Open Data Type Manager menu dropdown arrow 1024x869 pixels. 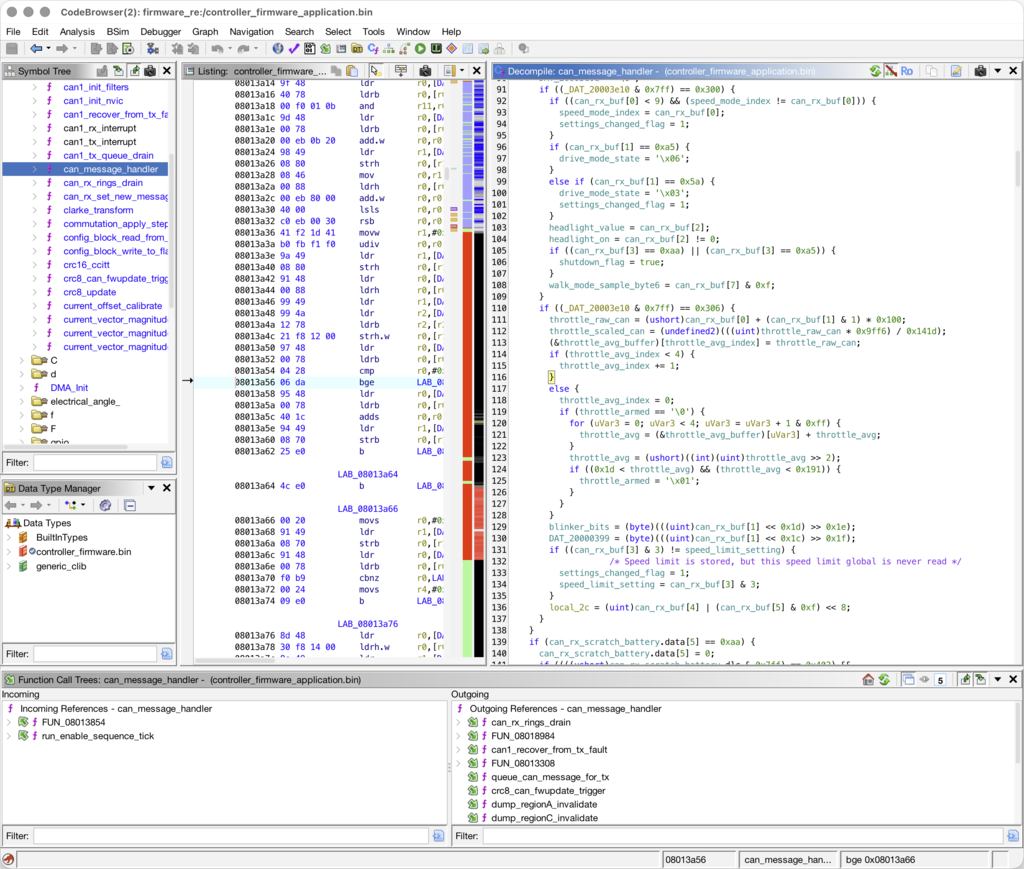pos(152,488)
